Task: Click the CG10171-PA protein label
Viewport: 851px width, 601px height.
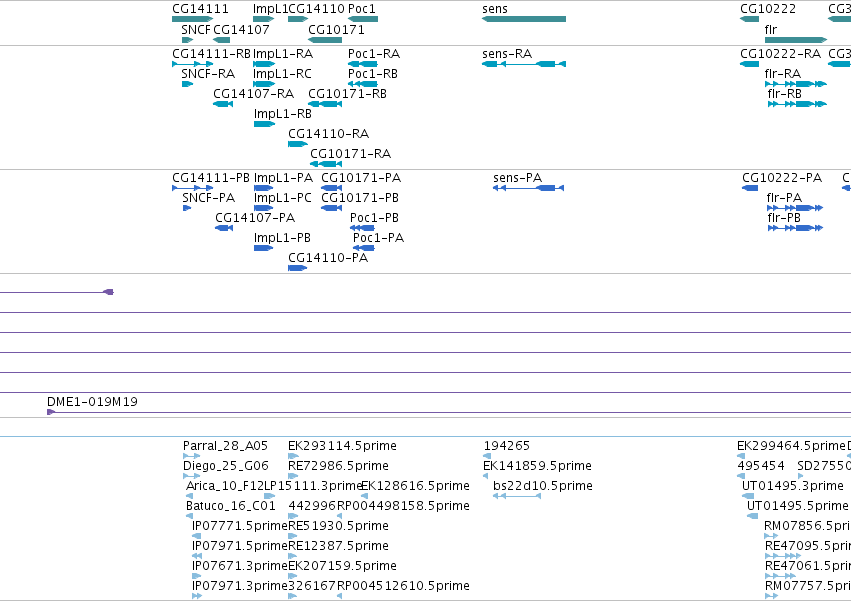Action: coord(361,178)
